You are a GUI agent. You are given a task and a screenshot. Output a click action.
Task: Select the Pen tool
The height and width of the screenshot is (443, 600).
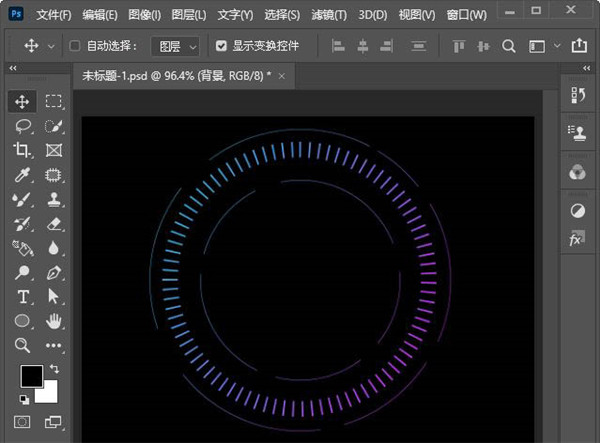(x=54, y=272)
